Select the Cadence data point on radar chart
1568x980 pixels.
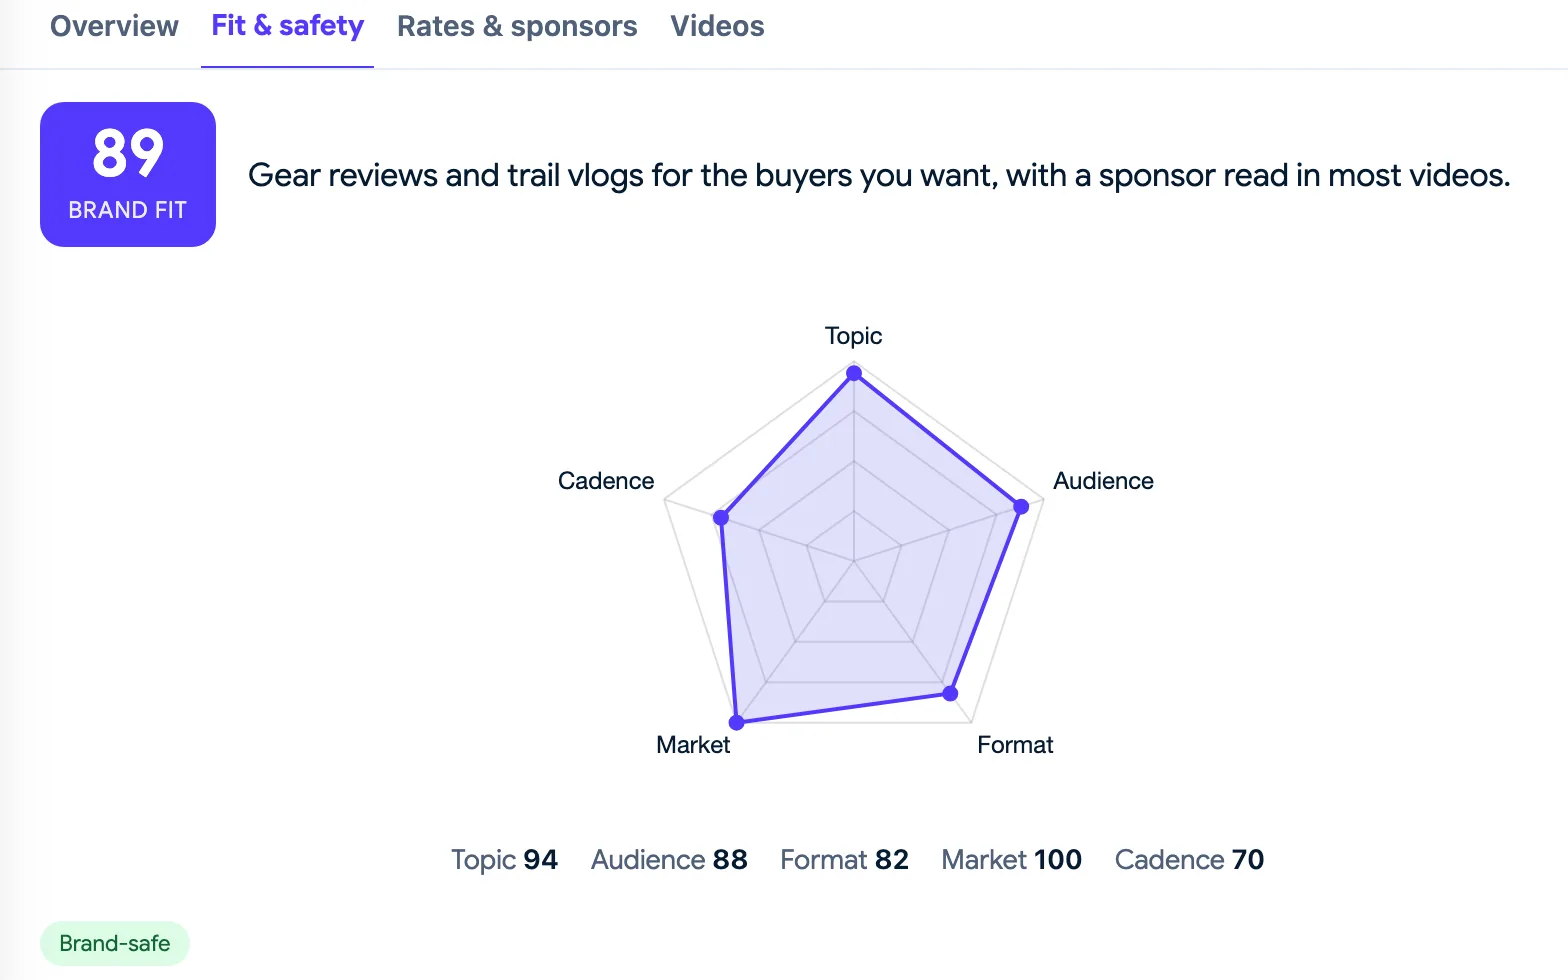coord(721,518)
